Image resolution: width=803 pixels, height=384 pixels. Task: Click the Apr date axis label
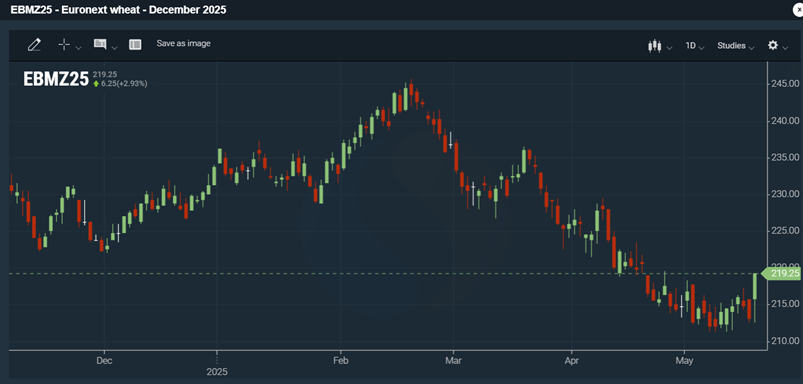571,361
